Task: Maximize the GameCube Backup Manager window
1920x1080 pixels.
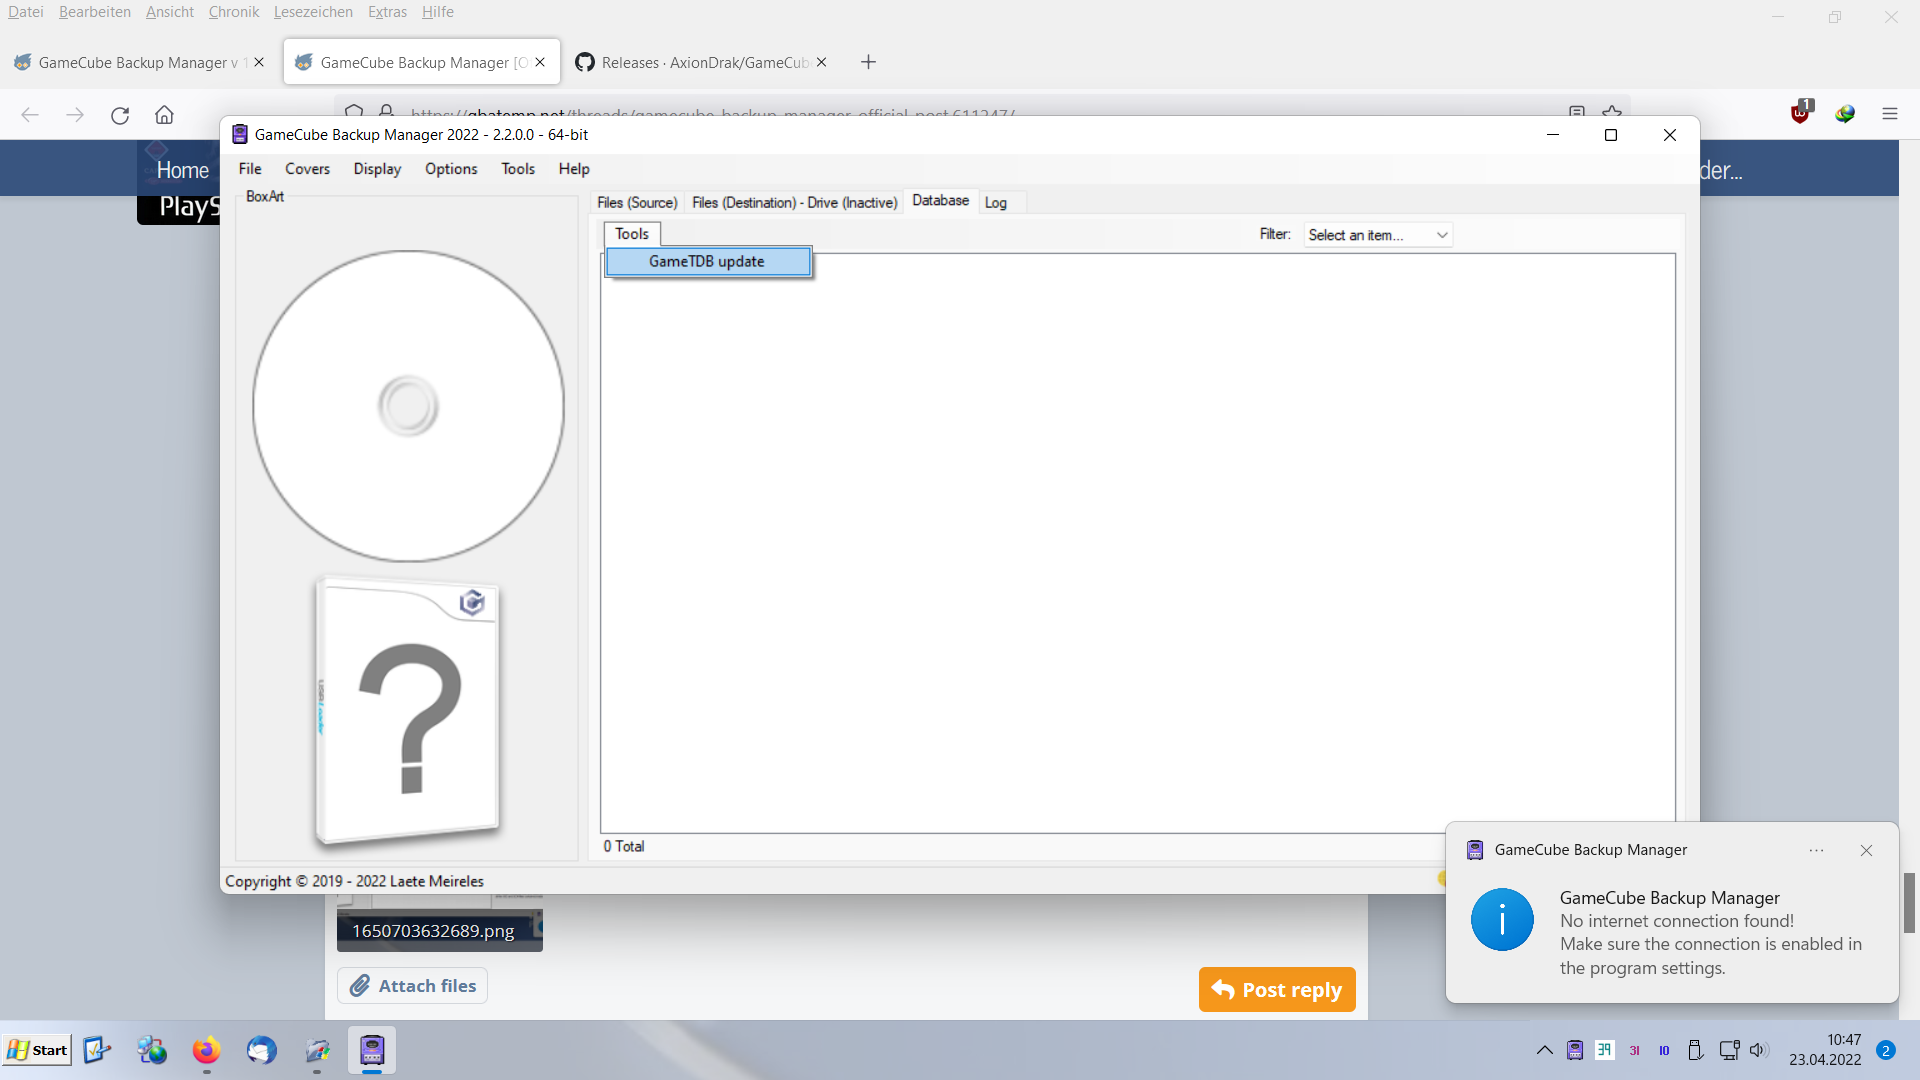Action: coord(1611,135)
